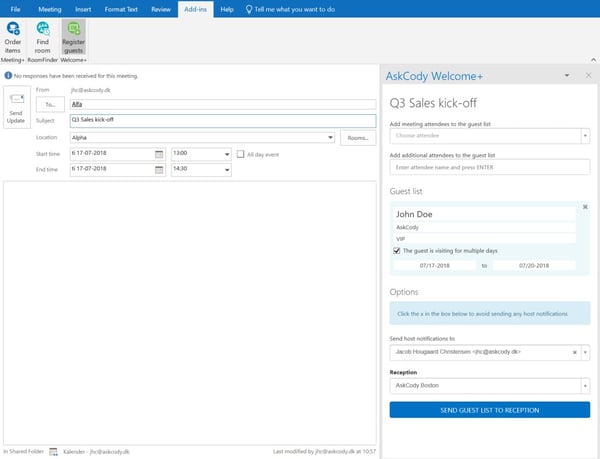The height and width of the screenshot is (459, 600).
Task: Click the meeting body text area
Action: [190, 313]
